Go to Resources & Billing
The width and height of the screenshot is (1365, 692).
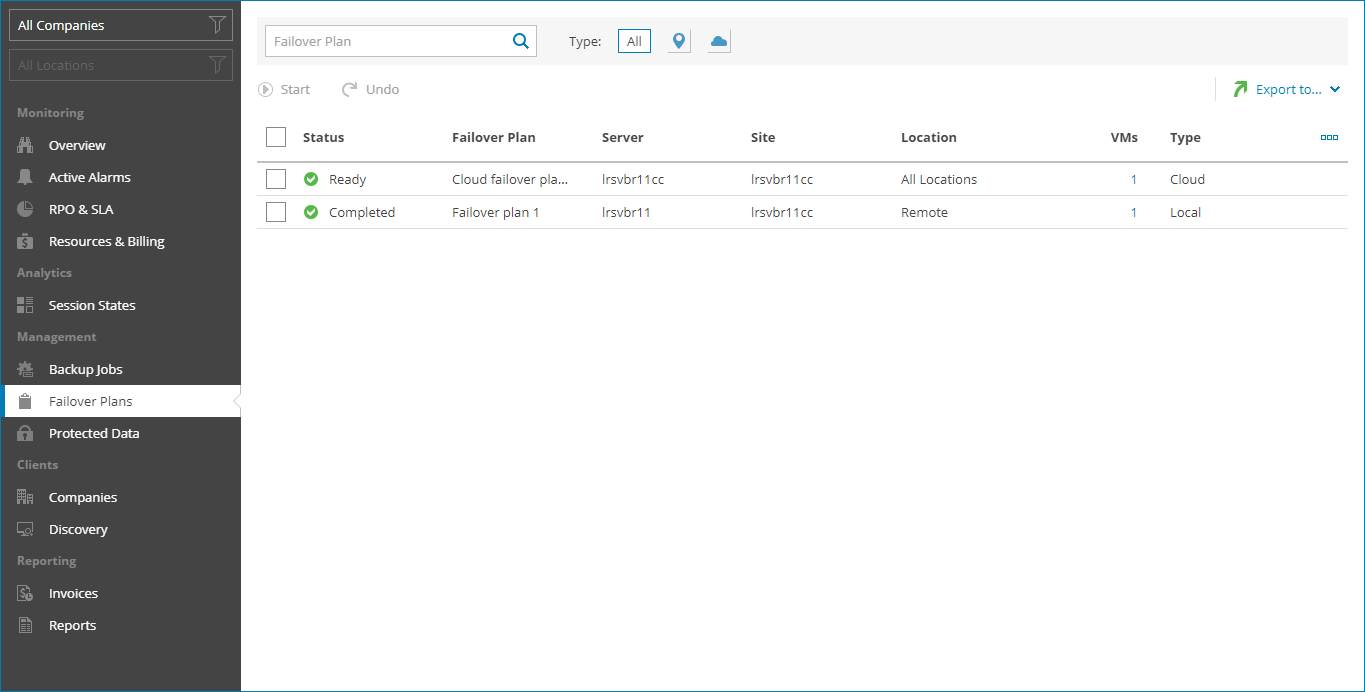[x=107, y=241]
